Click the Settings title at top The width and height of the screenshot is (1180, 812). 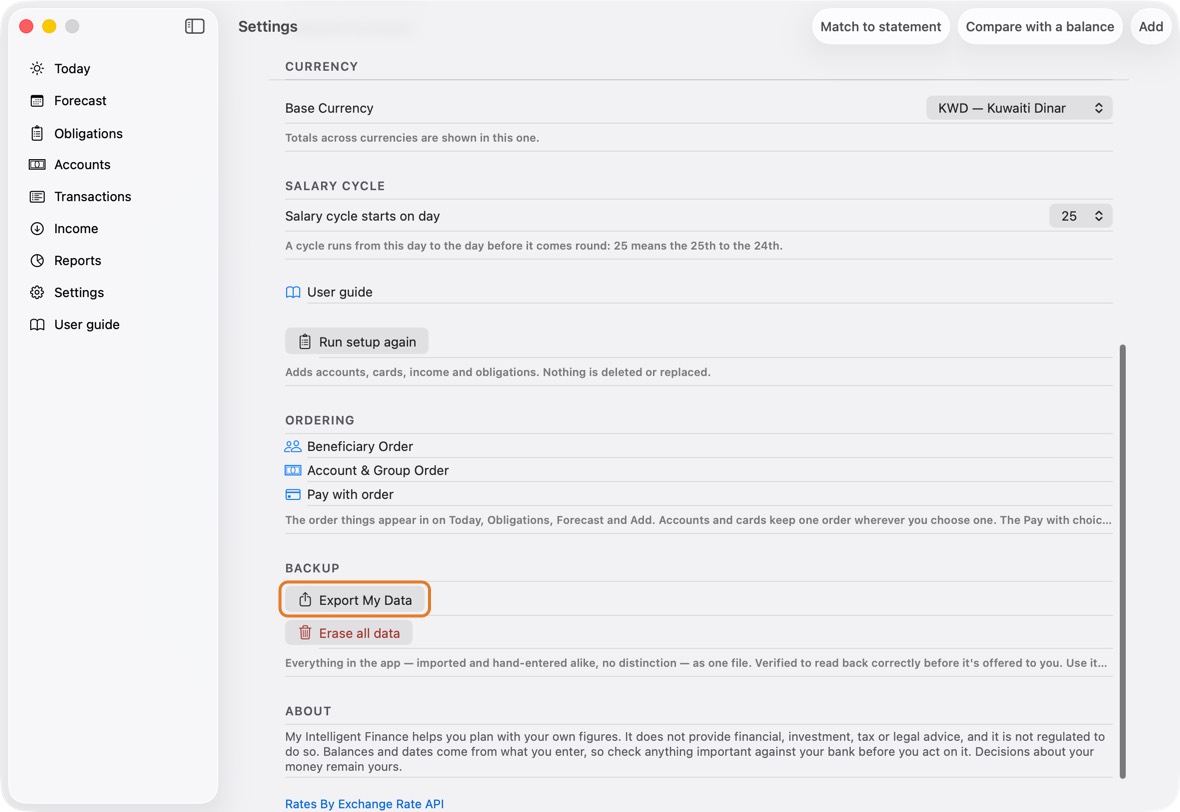[268, 26]
